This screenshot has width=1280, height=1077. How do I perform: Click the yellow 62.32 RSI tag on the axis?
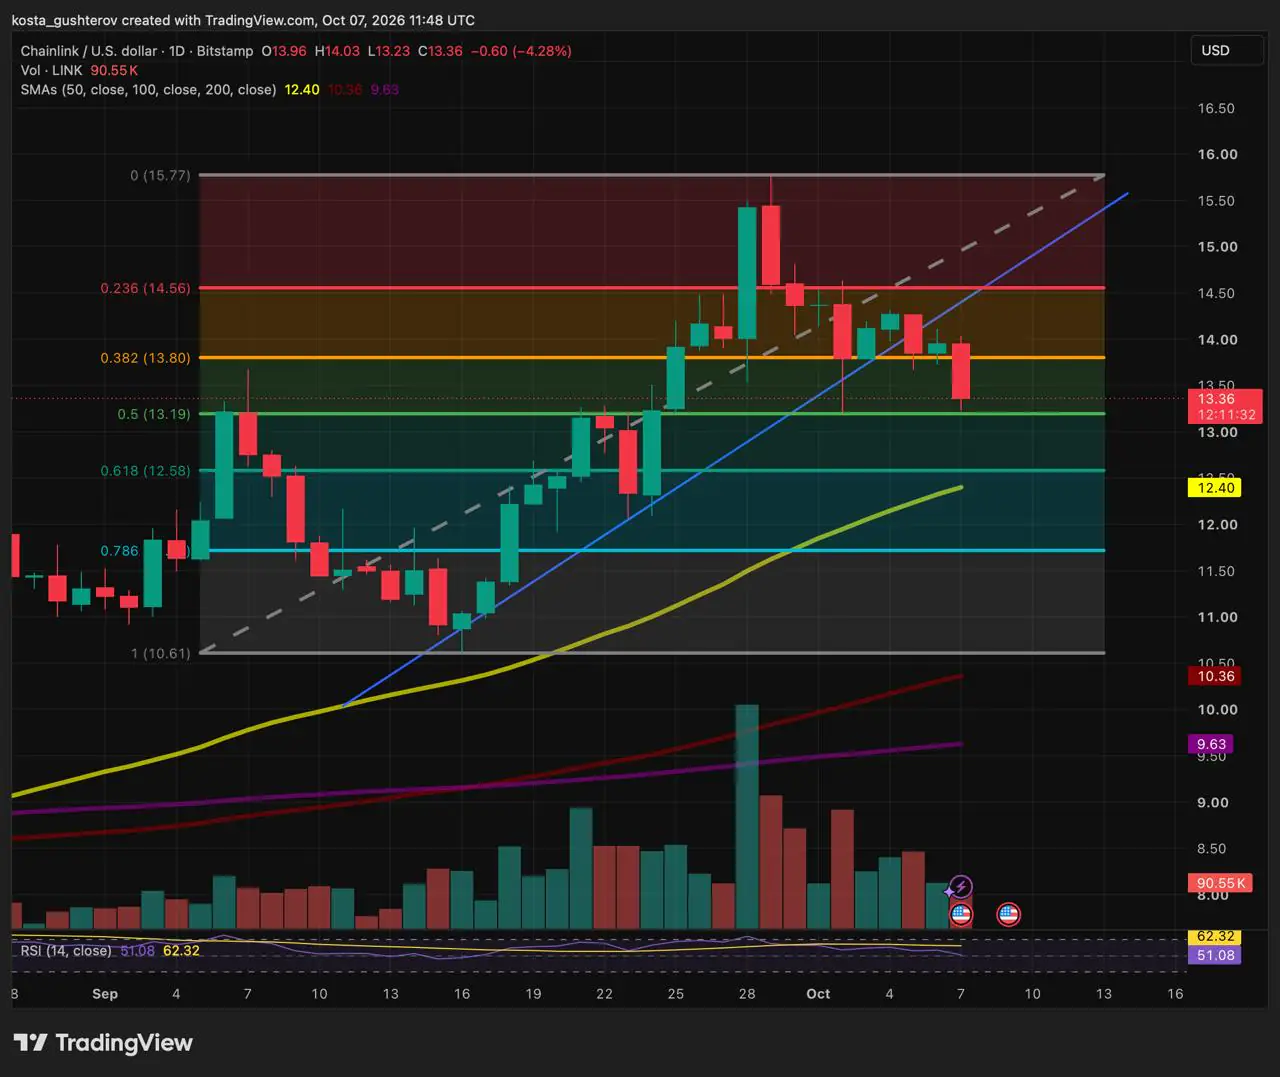[1216, 937]
